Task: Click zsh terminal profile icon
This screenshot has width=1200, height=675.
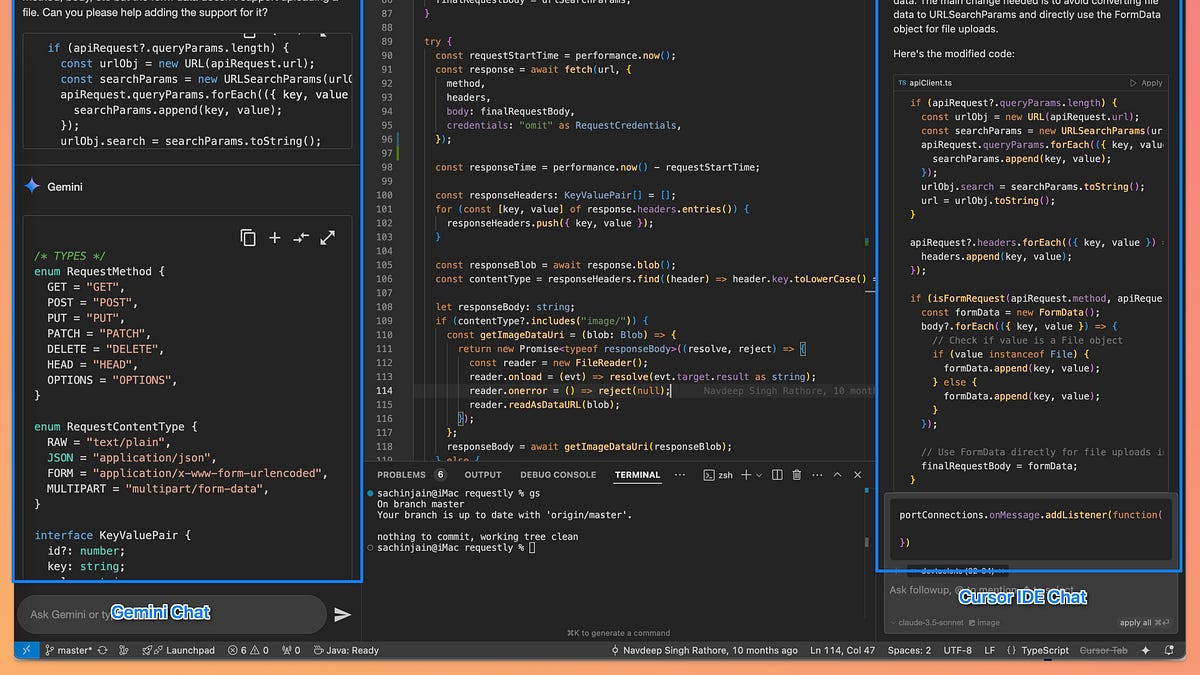Action: (x=718, y=475)
